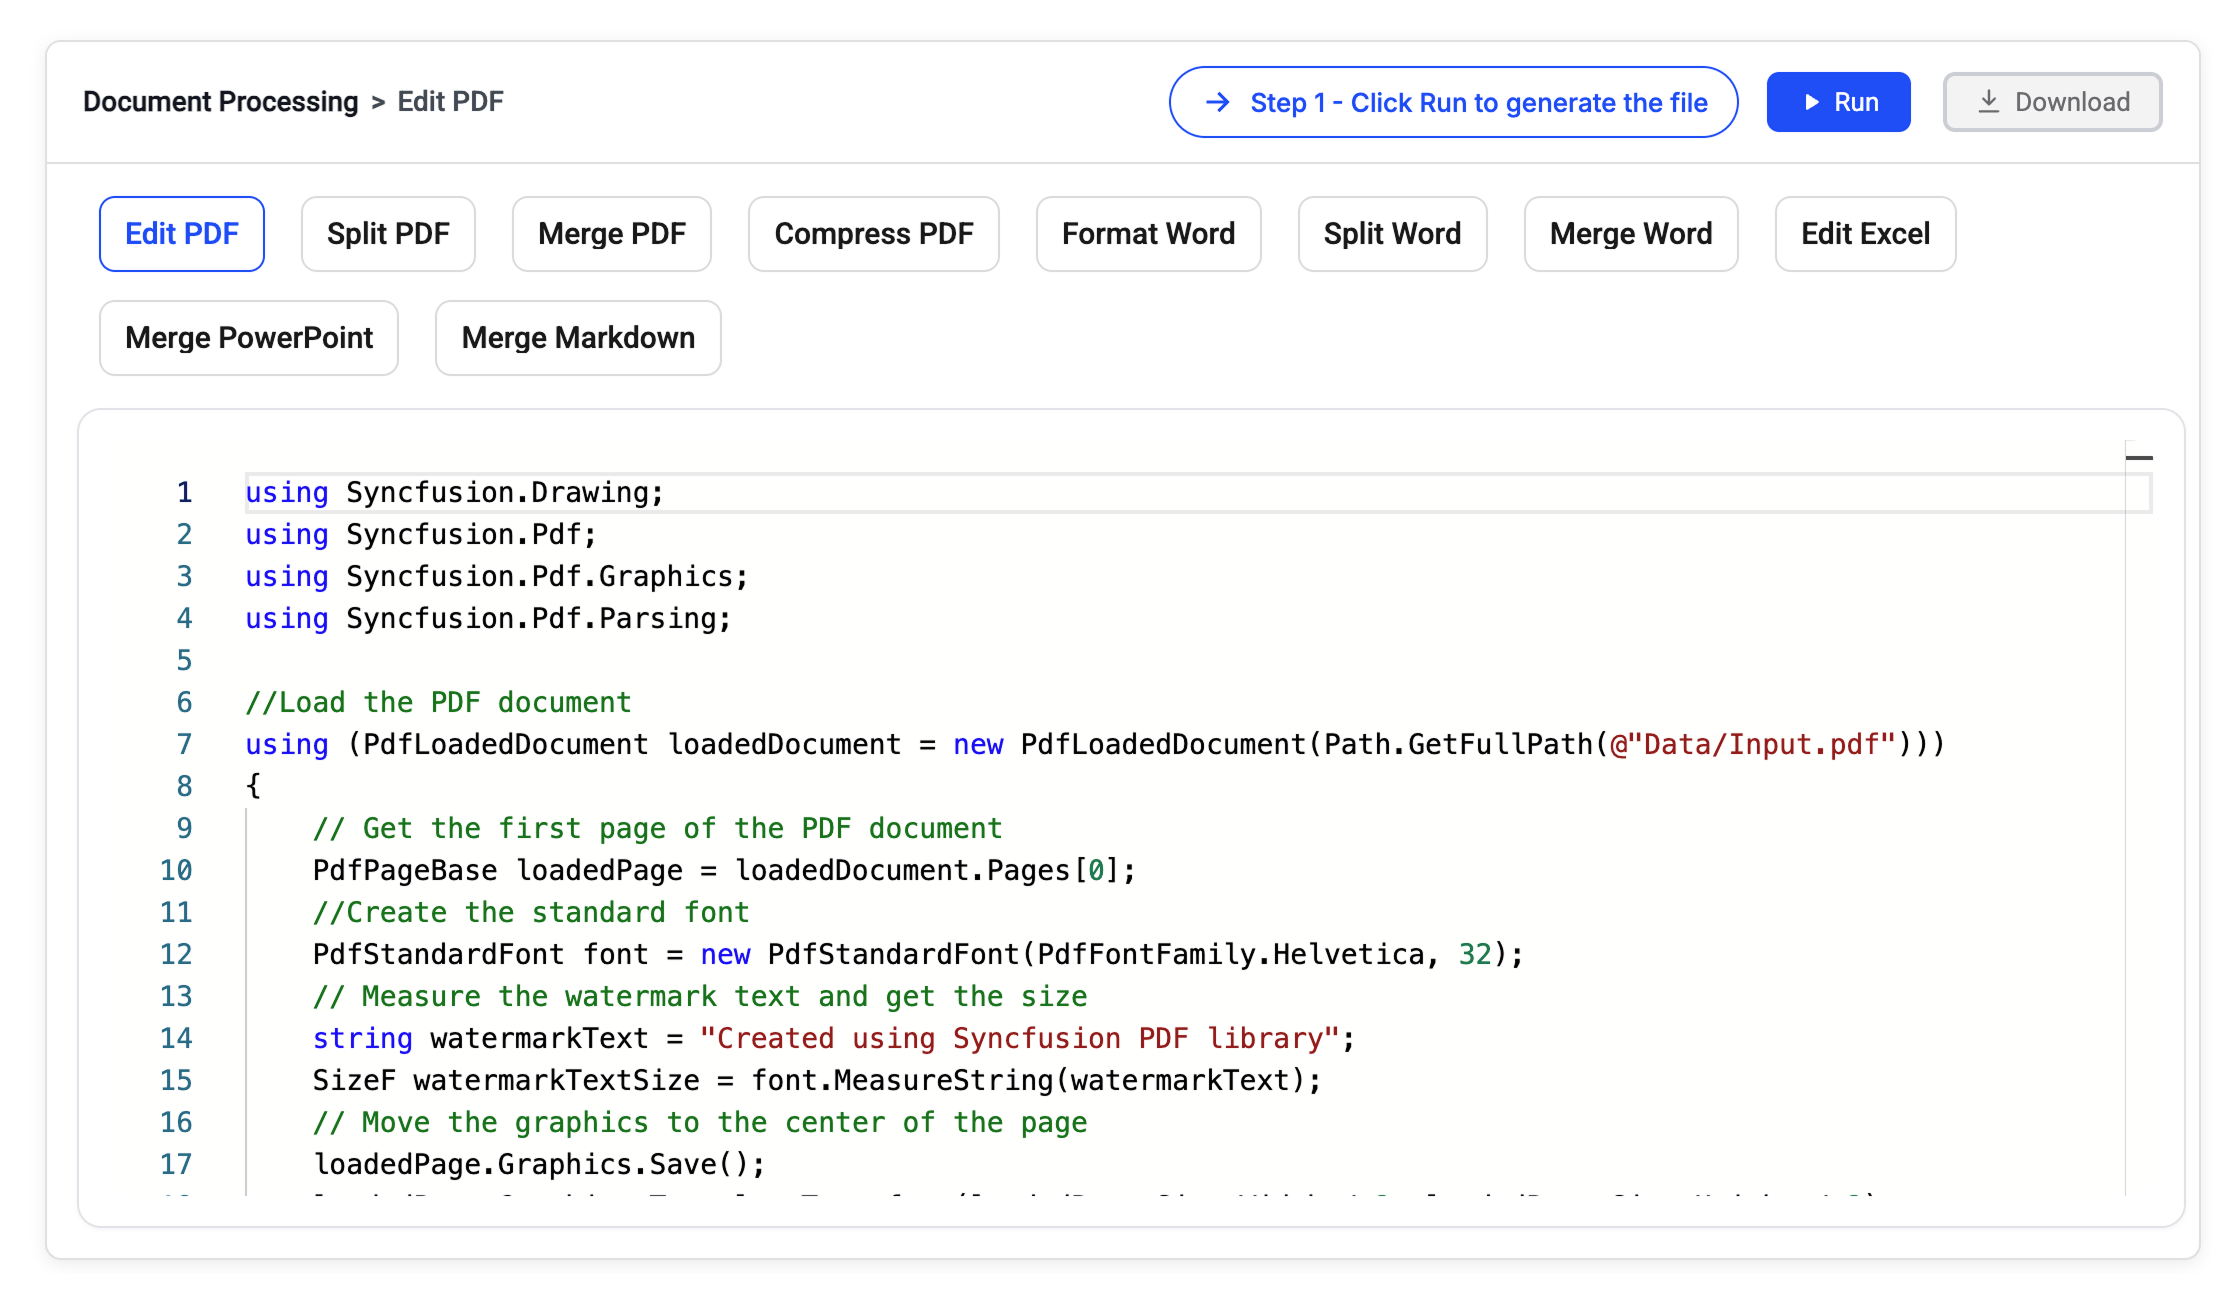Switch to the Merge Word tab
This screenshot has width=2236, height=1300.
(1631, 234)
